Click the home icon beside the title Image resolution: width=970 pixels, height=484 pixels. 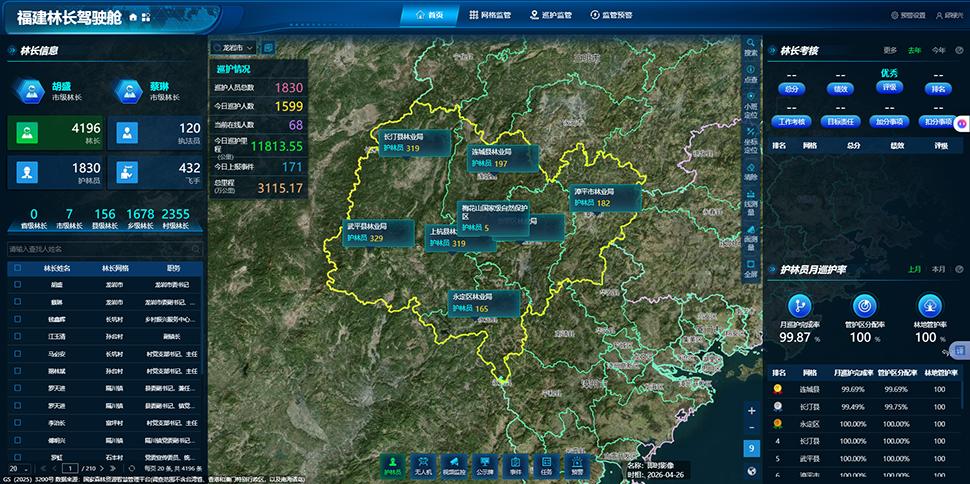tap(133, 17)
